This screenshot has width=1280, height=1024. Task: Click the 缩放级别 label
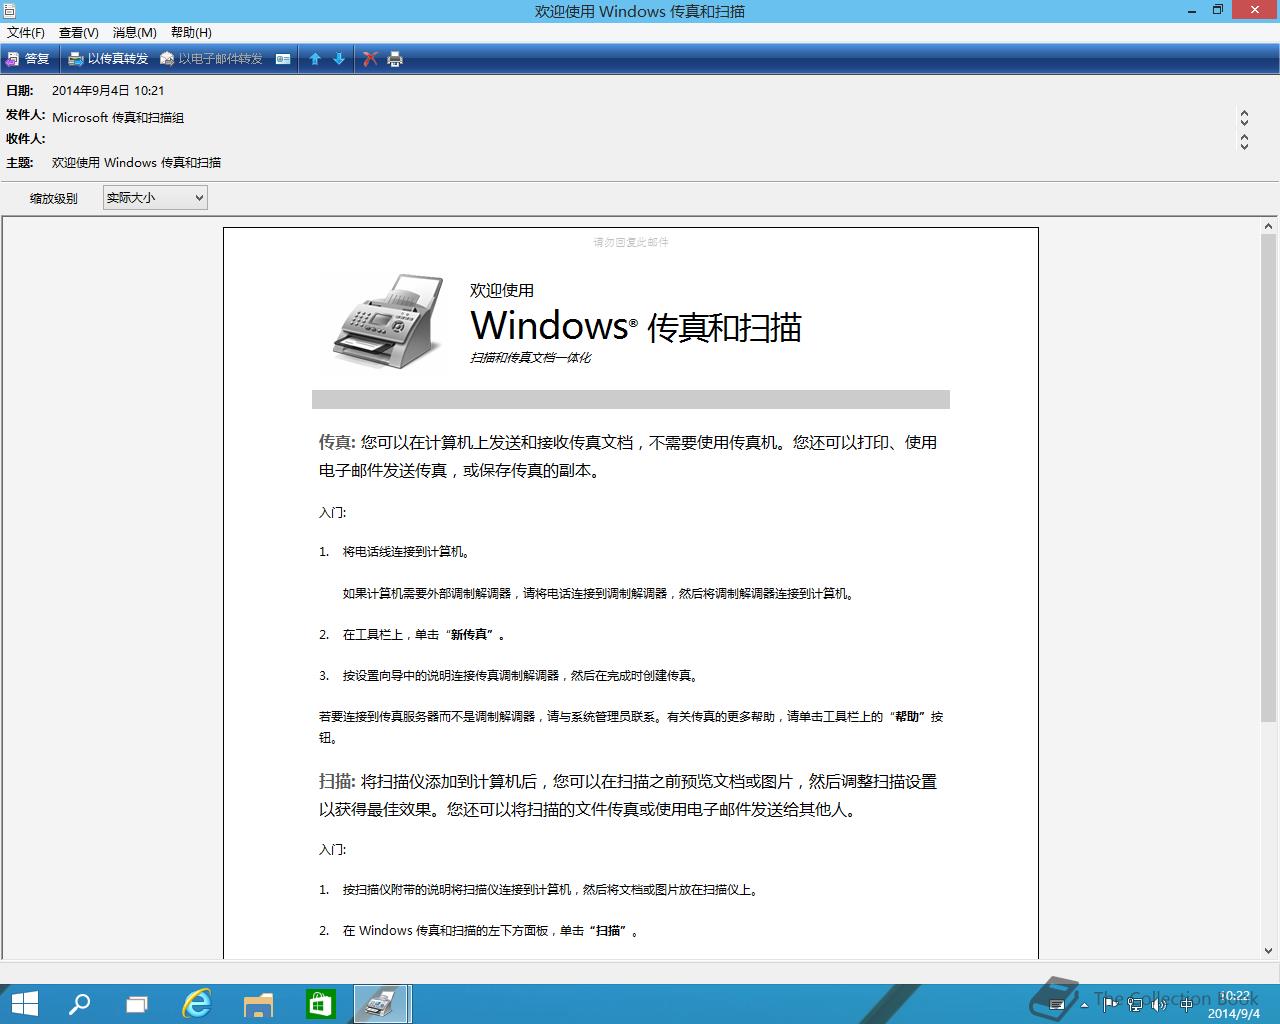click(54, 198)
